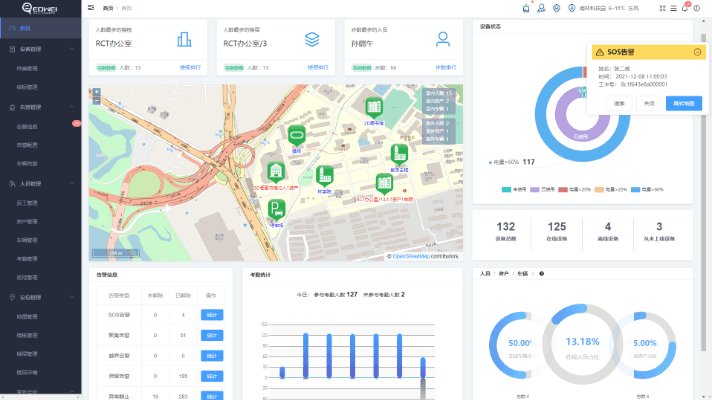Toggle the blue legend swatch in device status chart

635,189
